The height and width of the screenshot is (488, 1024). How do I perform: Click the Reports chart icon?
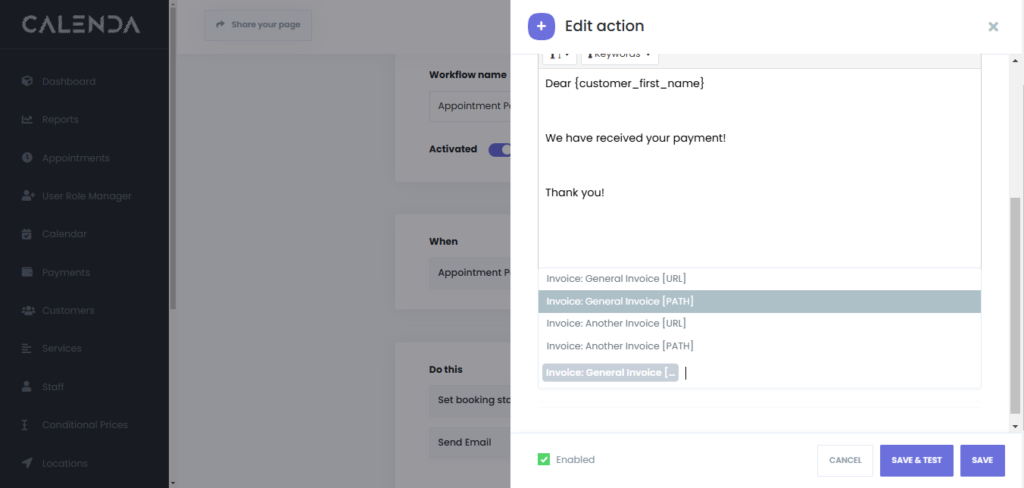(x=27, y=120)
